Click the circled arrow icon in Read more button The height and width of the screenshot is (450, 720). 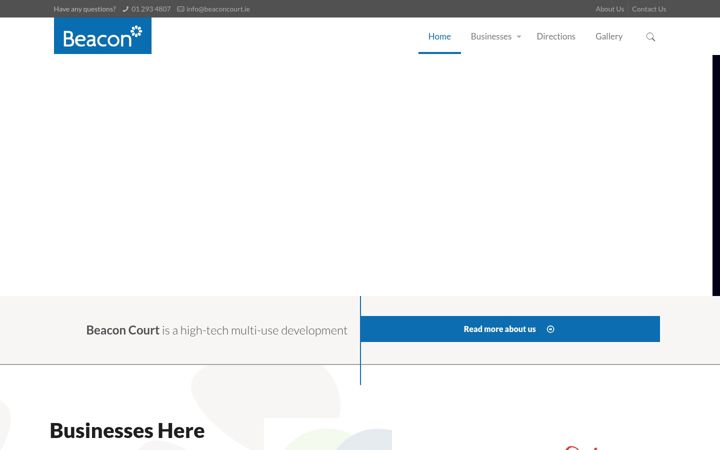(x=550, y=329)
